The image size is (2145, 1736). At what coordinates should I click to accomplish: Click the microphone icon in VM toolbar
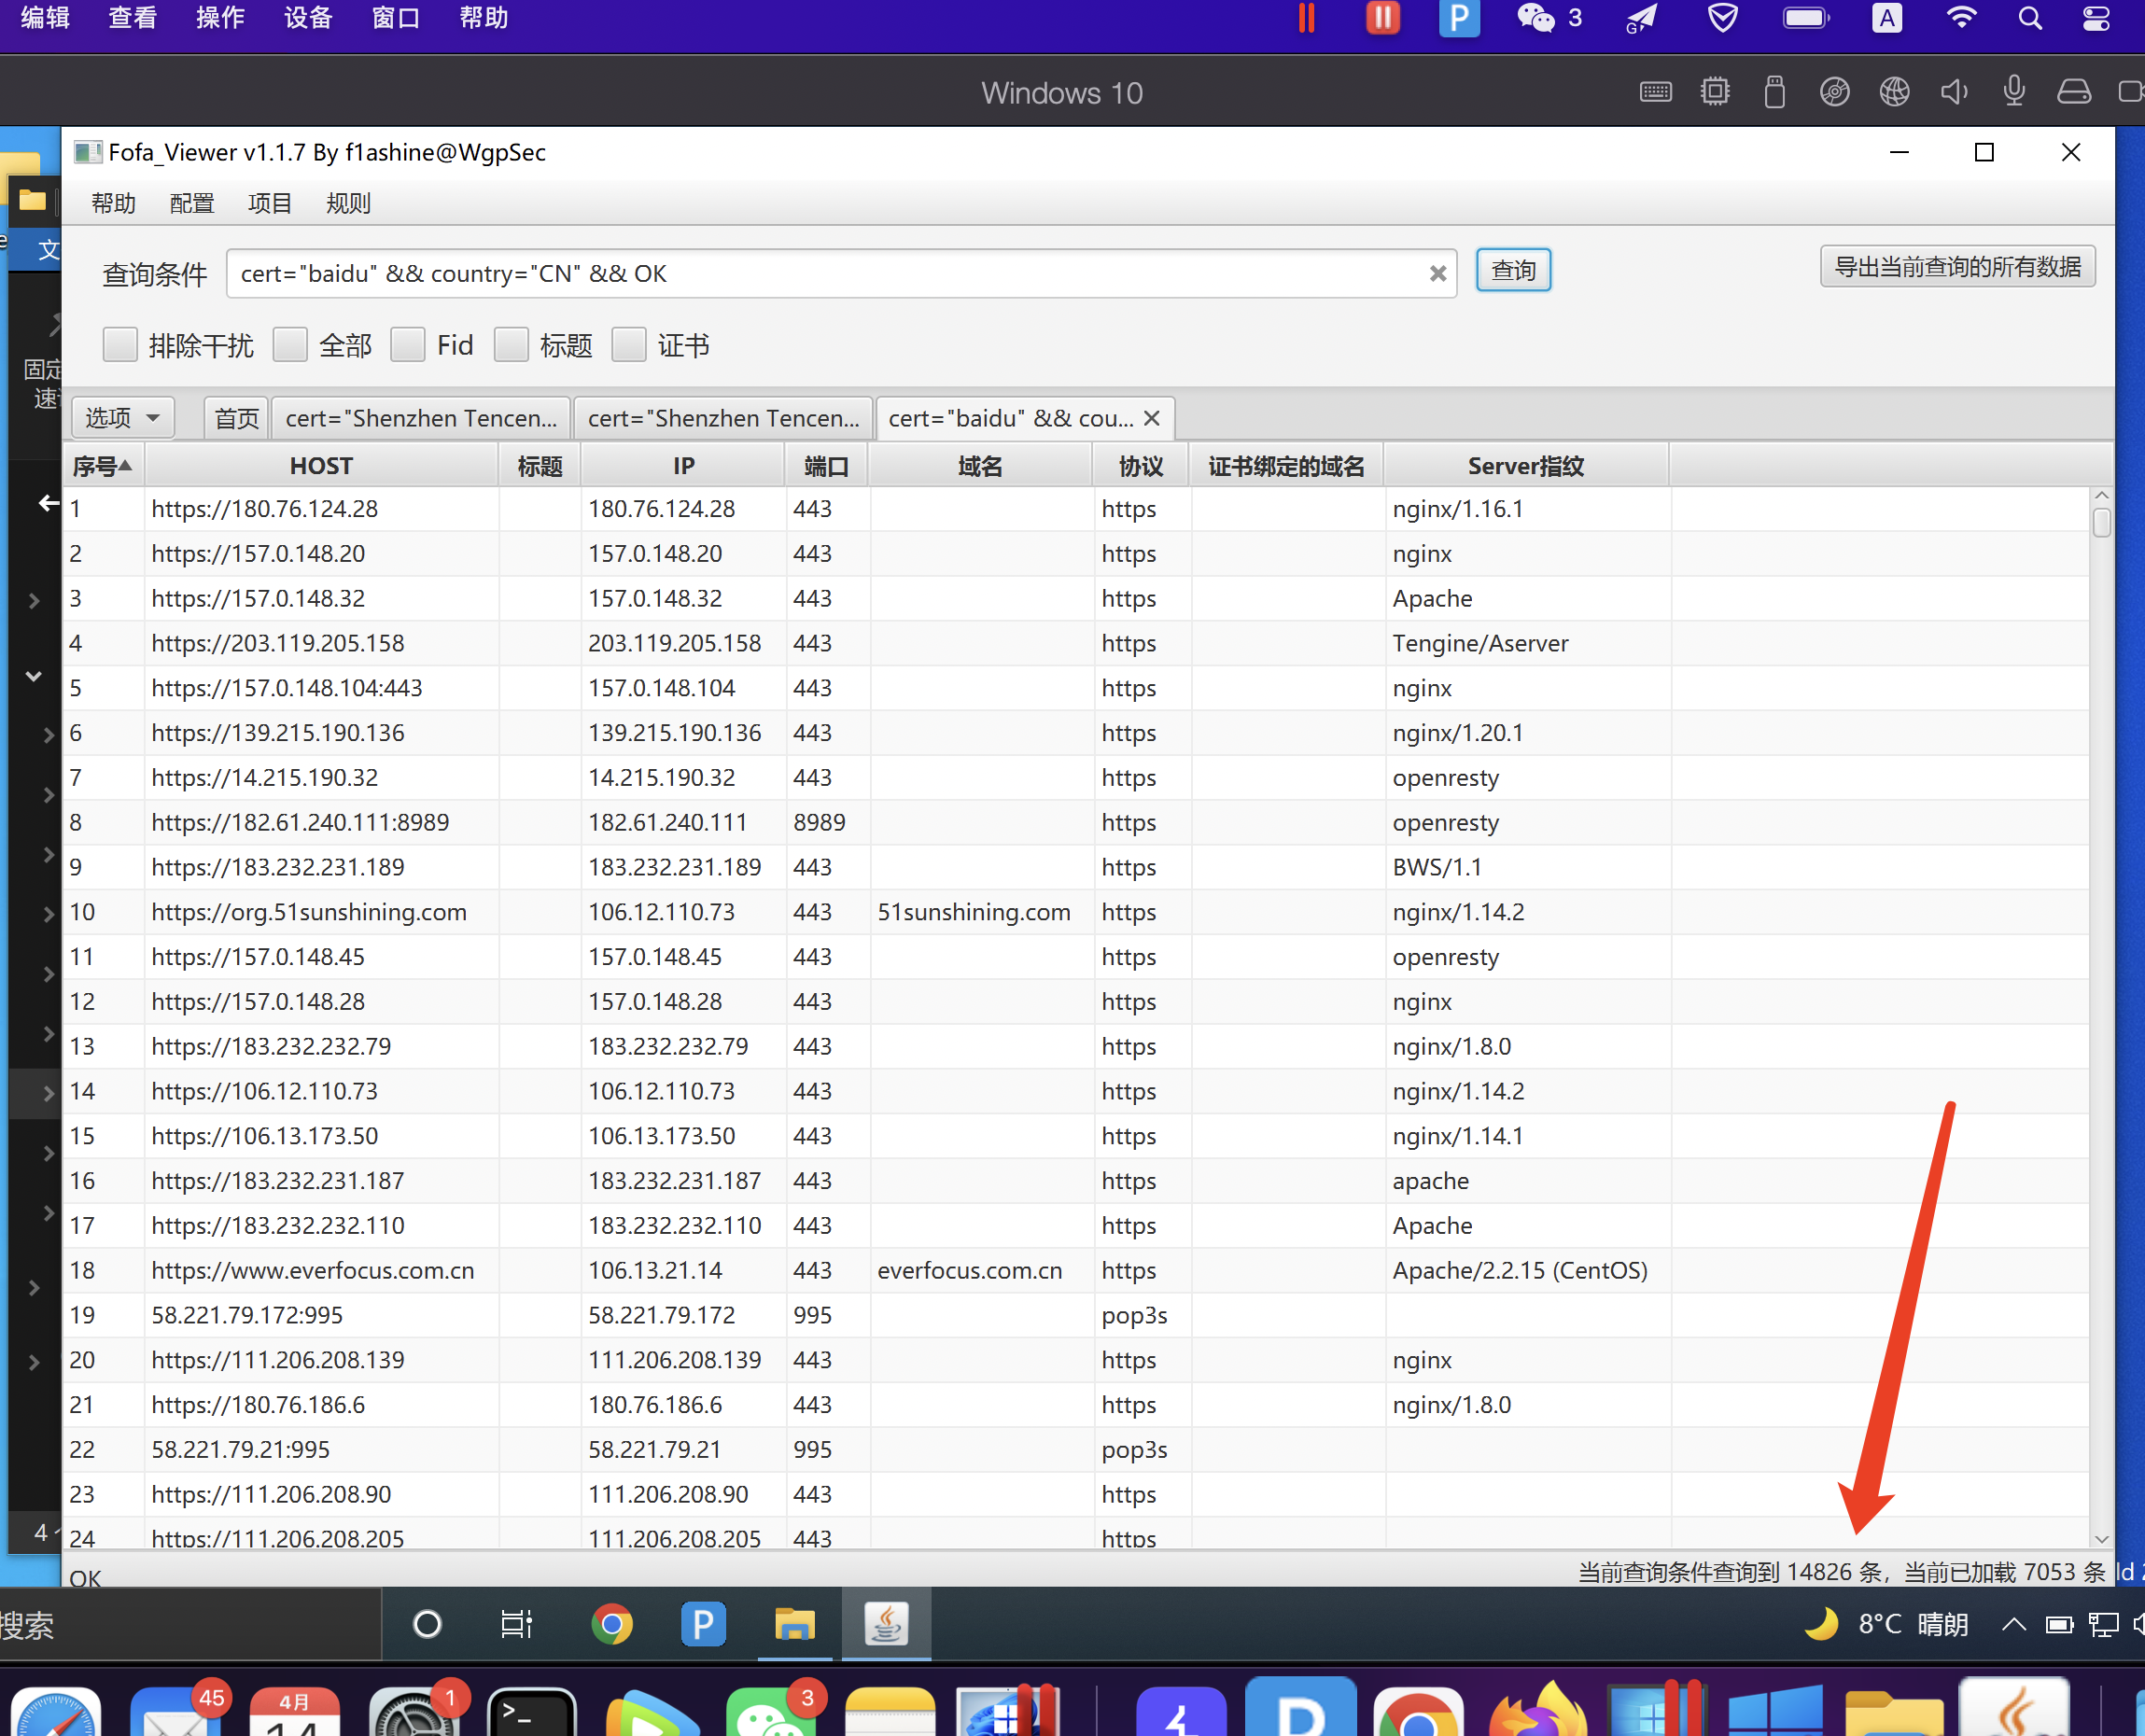[x=2014, y=92]
